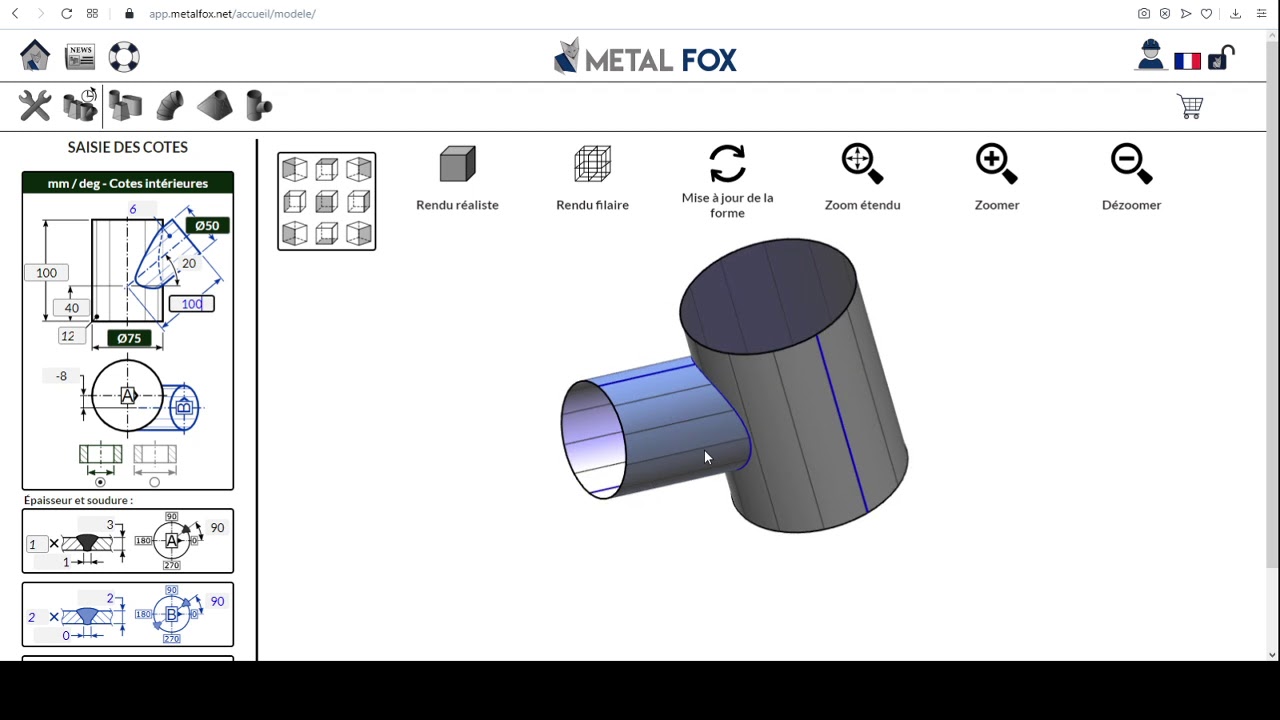Image resolution: width=1280 pixels, height=720 pixels.
Task: Choose bottom-left cube view orientation
Action: [x=294, y=234]
